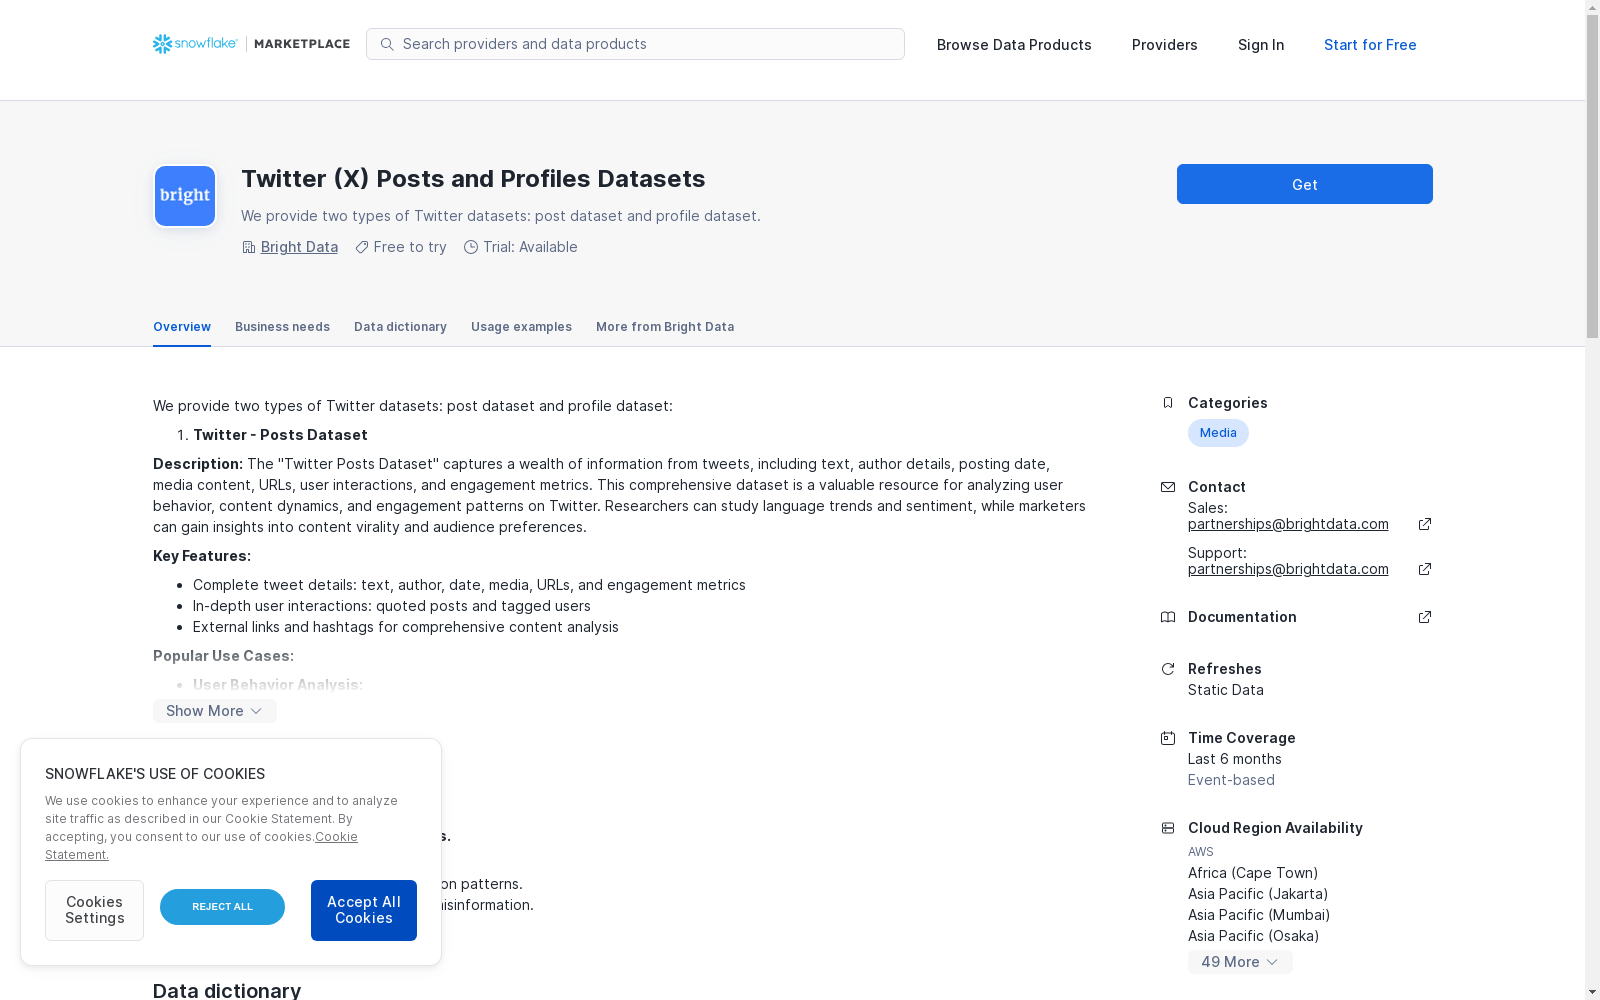This screenshot has height=1000, width=1600.
Task: Click the search magnifier icon
Action: point(387,44)
